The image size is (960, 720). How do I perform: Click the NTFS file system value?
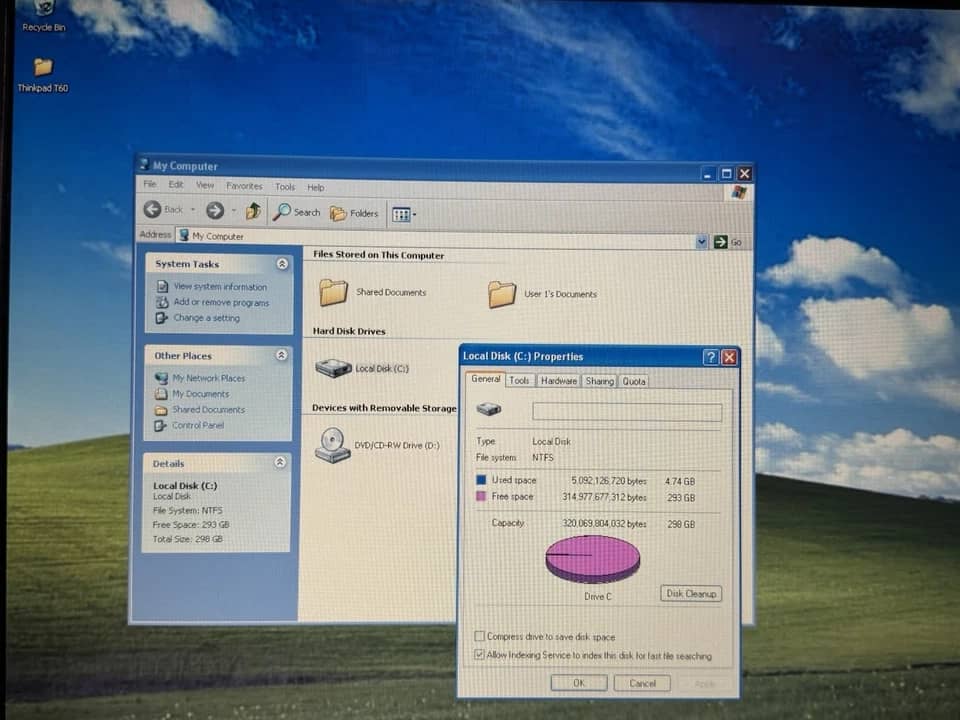(542, 457)
